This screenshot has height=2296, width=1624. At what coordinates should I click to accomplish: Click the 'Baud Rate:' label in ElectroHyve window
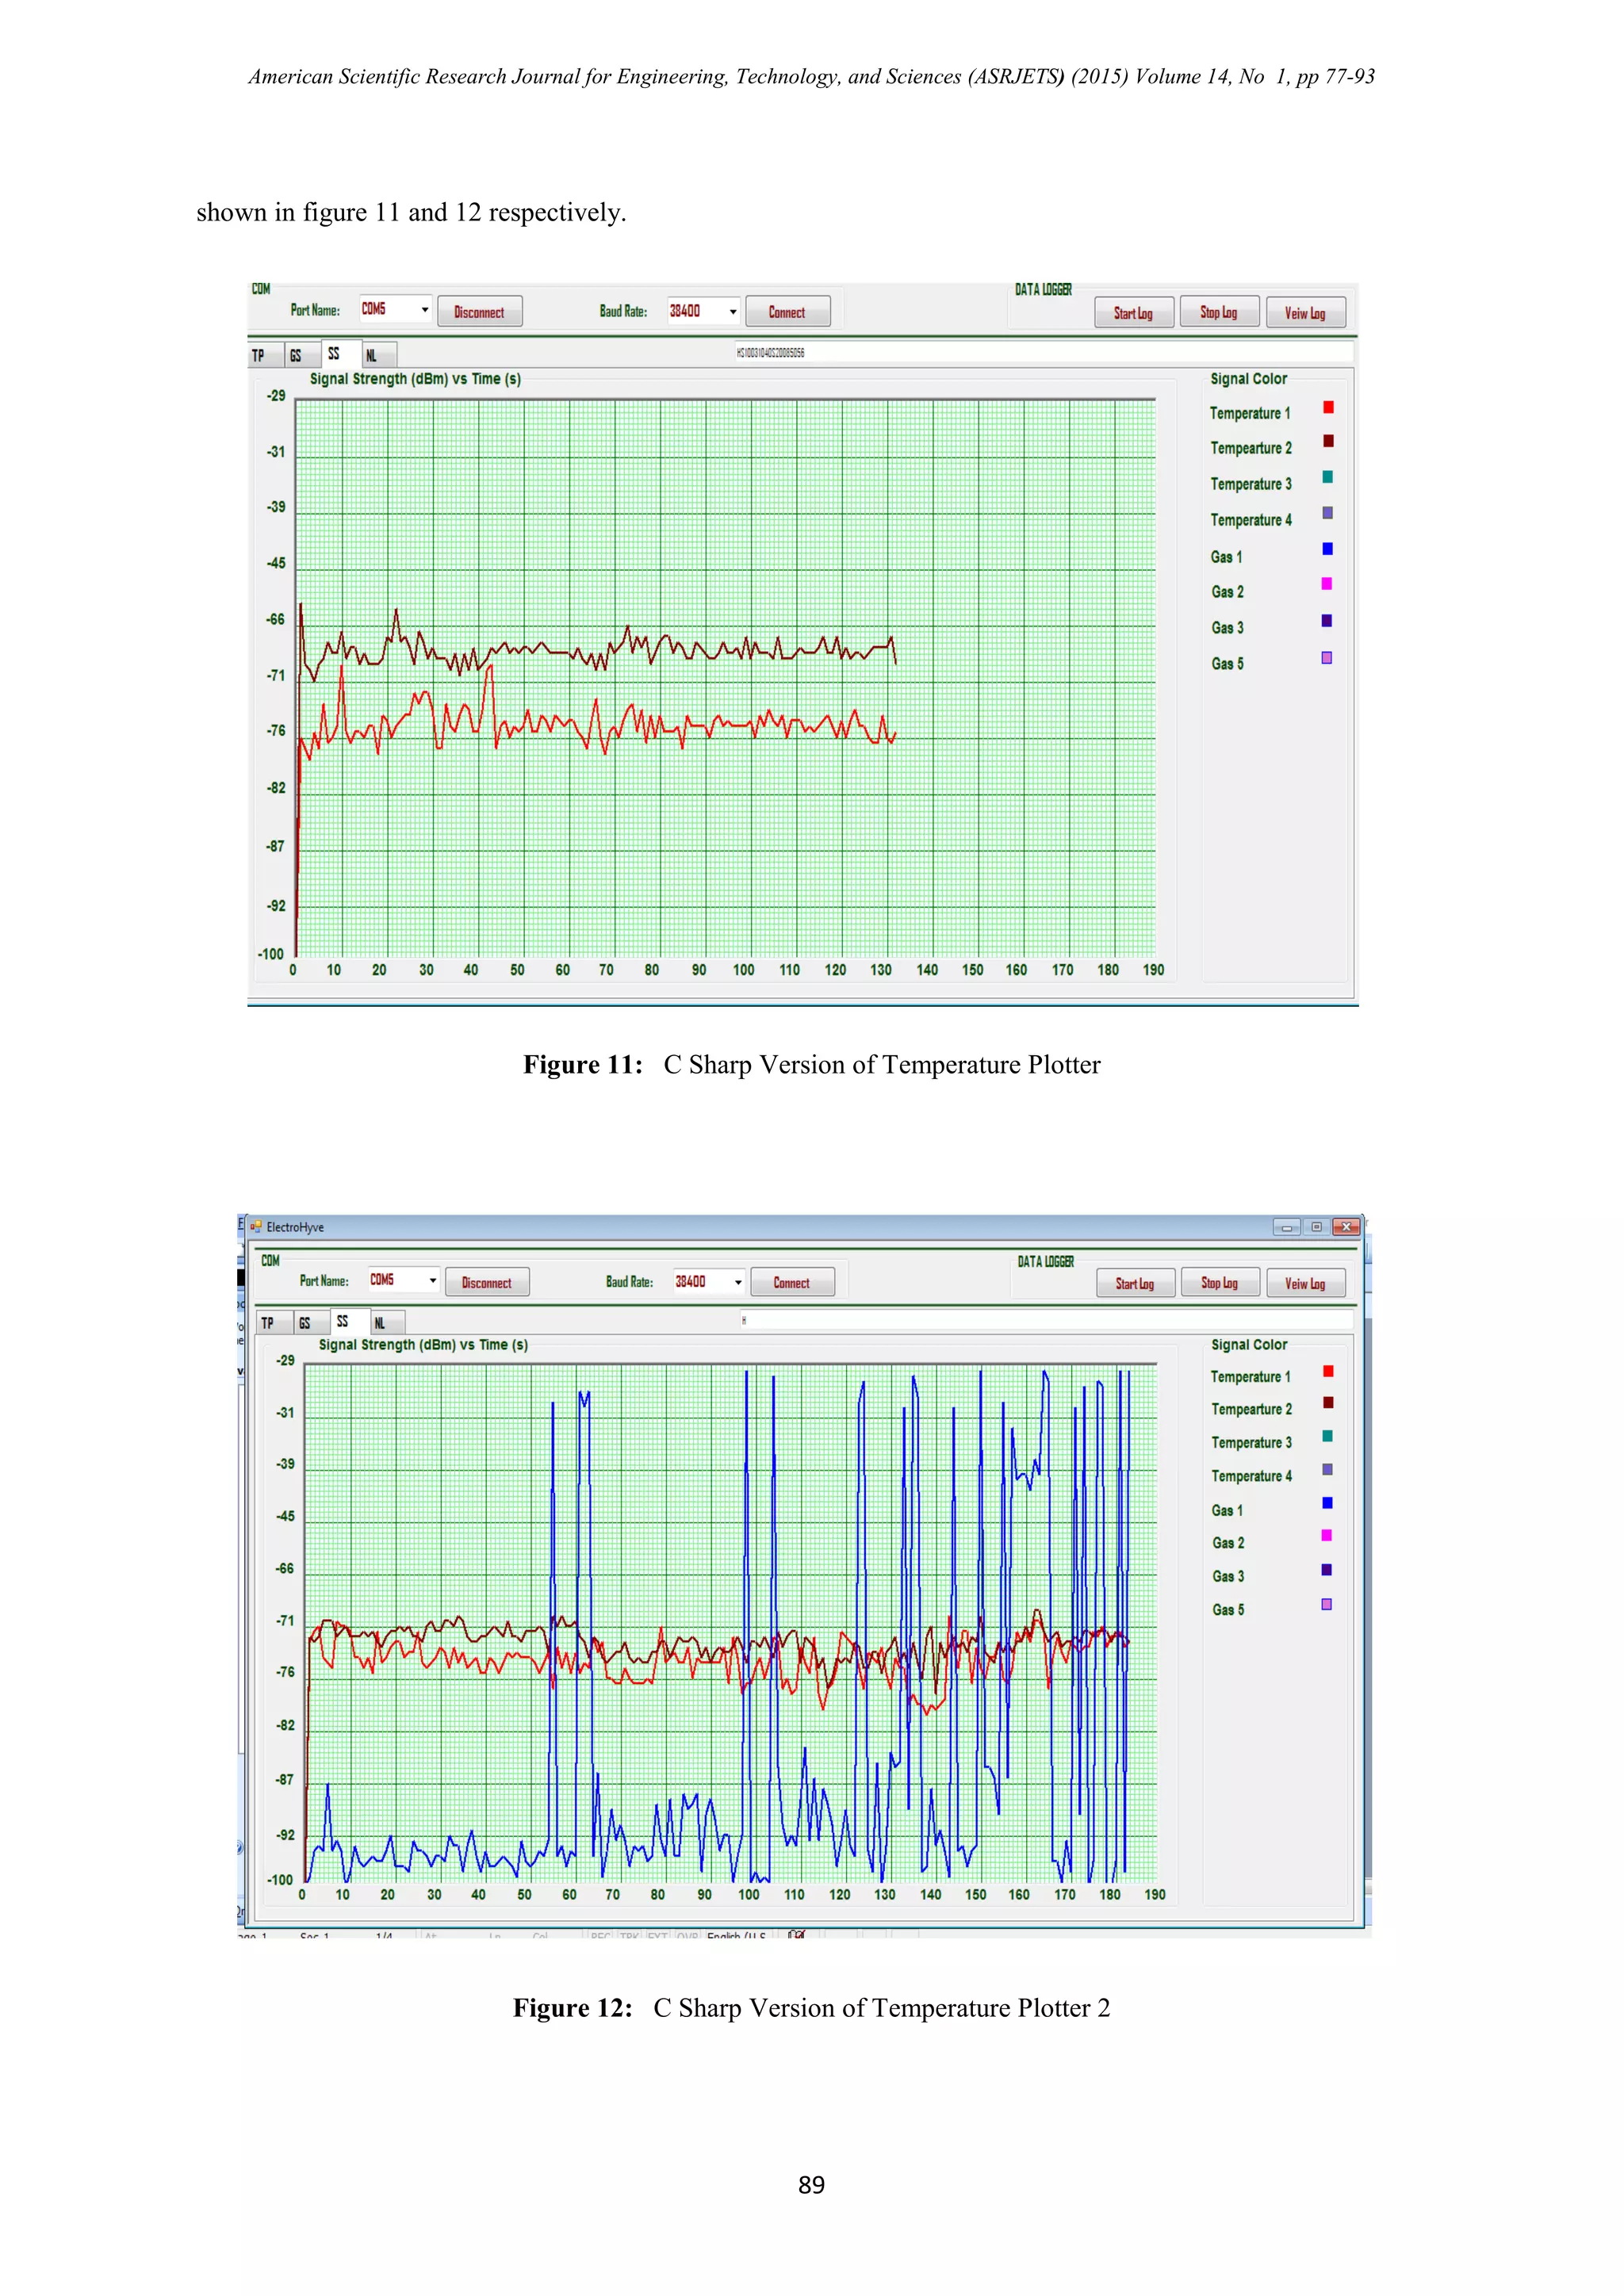(629, 1282)
